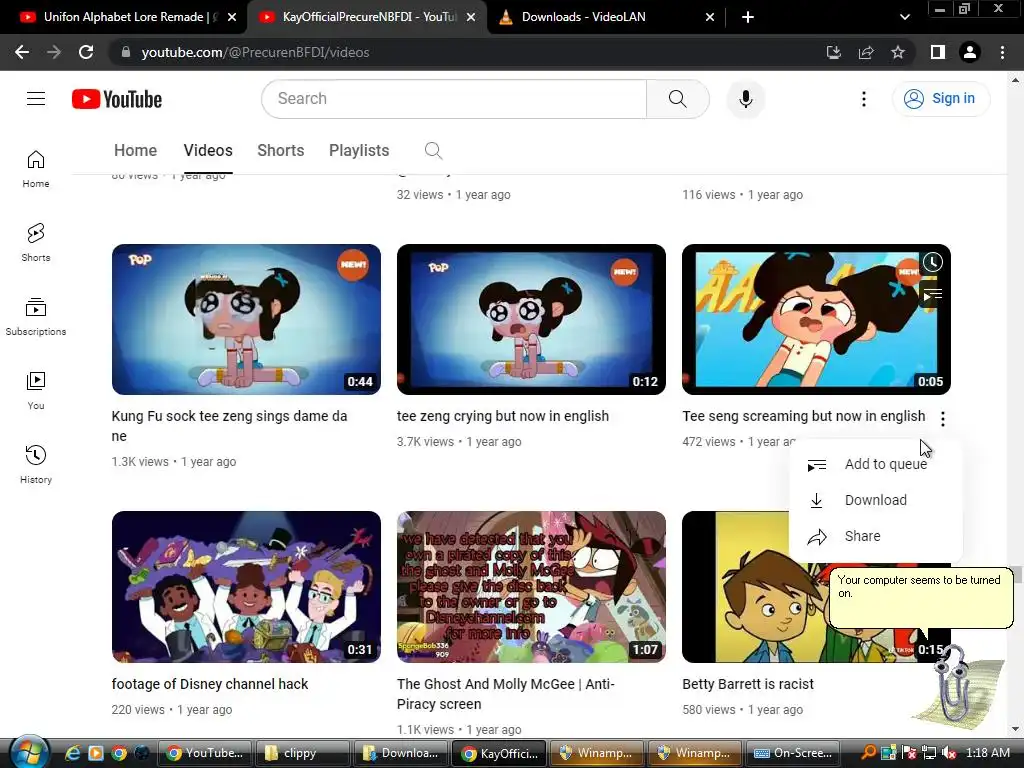Go back in browser
This screenshot has width=1024, height=768.
22,52
